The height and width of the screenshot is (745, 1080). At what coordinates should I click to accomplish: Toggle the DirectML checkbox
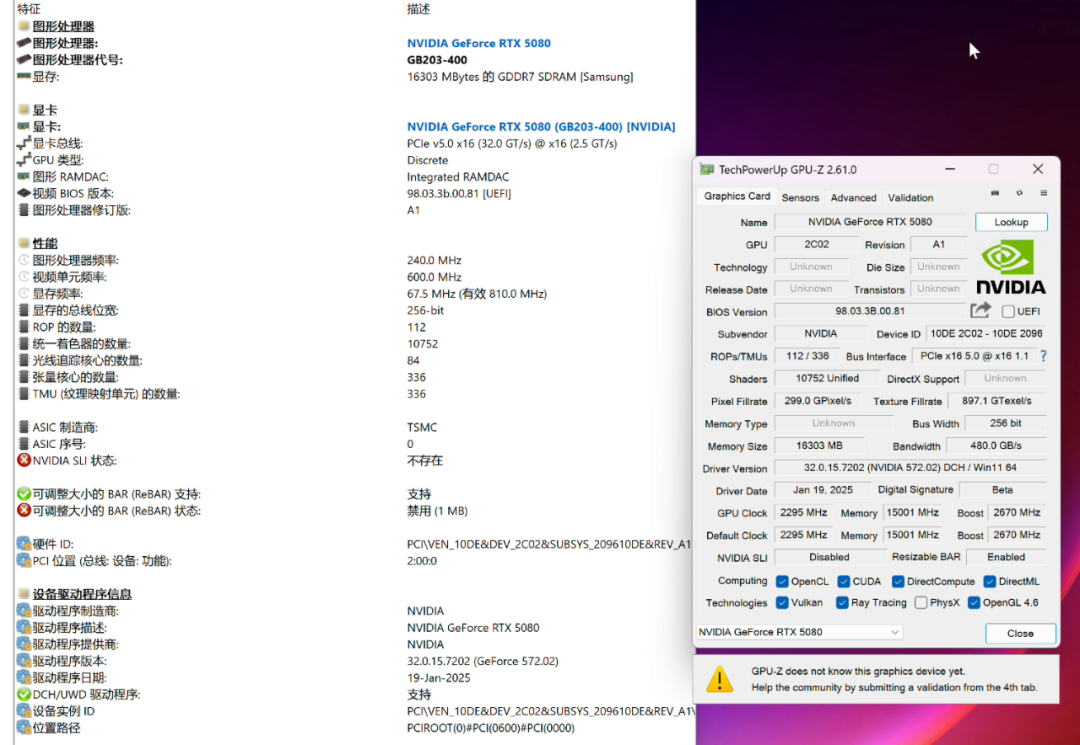(990, 581)
